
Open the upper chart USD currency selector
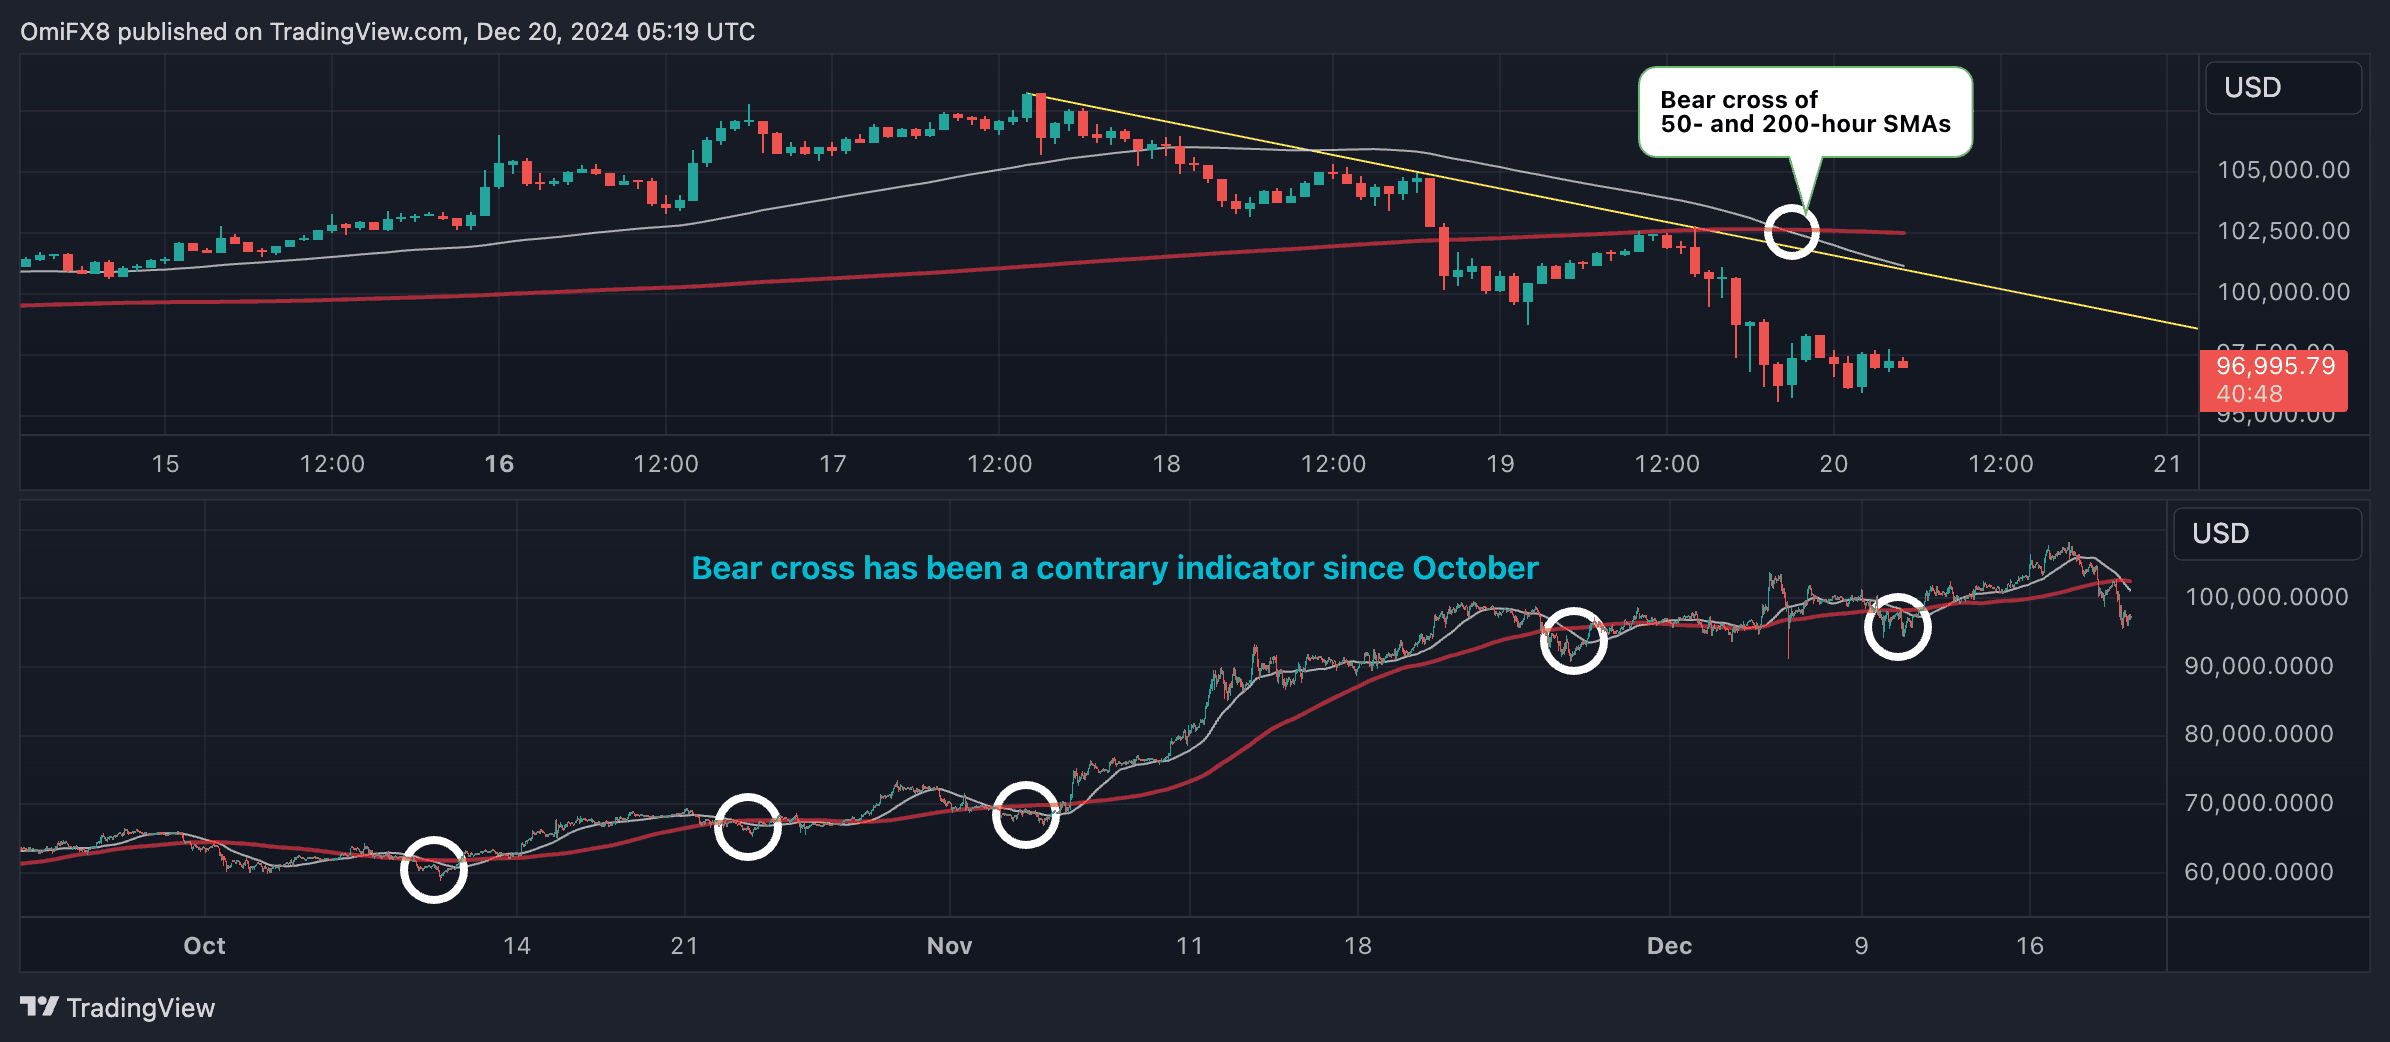click(2283, 88)
